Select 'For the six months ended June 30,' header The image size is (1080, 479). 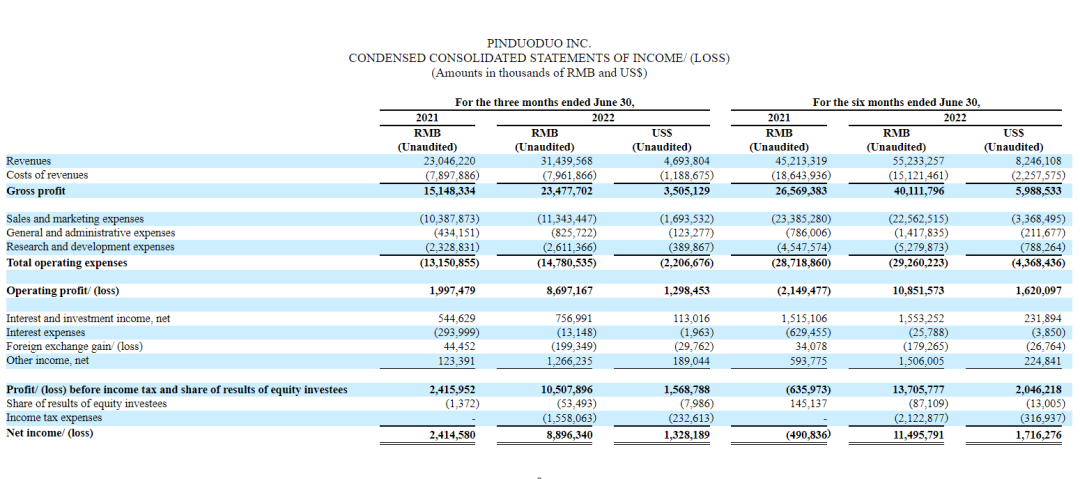896,102
